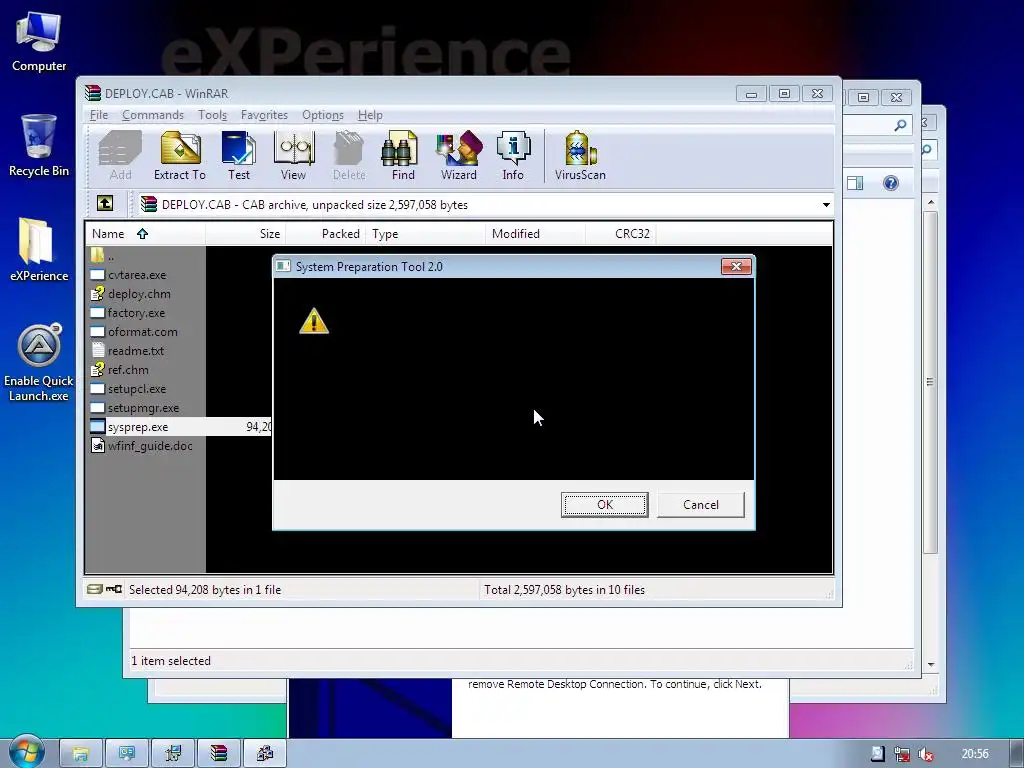
Task: Click the muted volume tray icon
Action: [x=925, y=754]
